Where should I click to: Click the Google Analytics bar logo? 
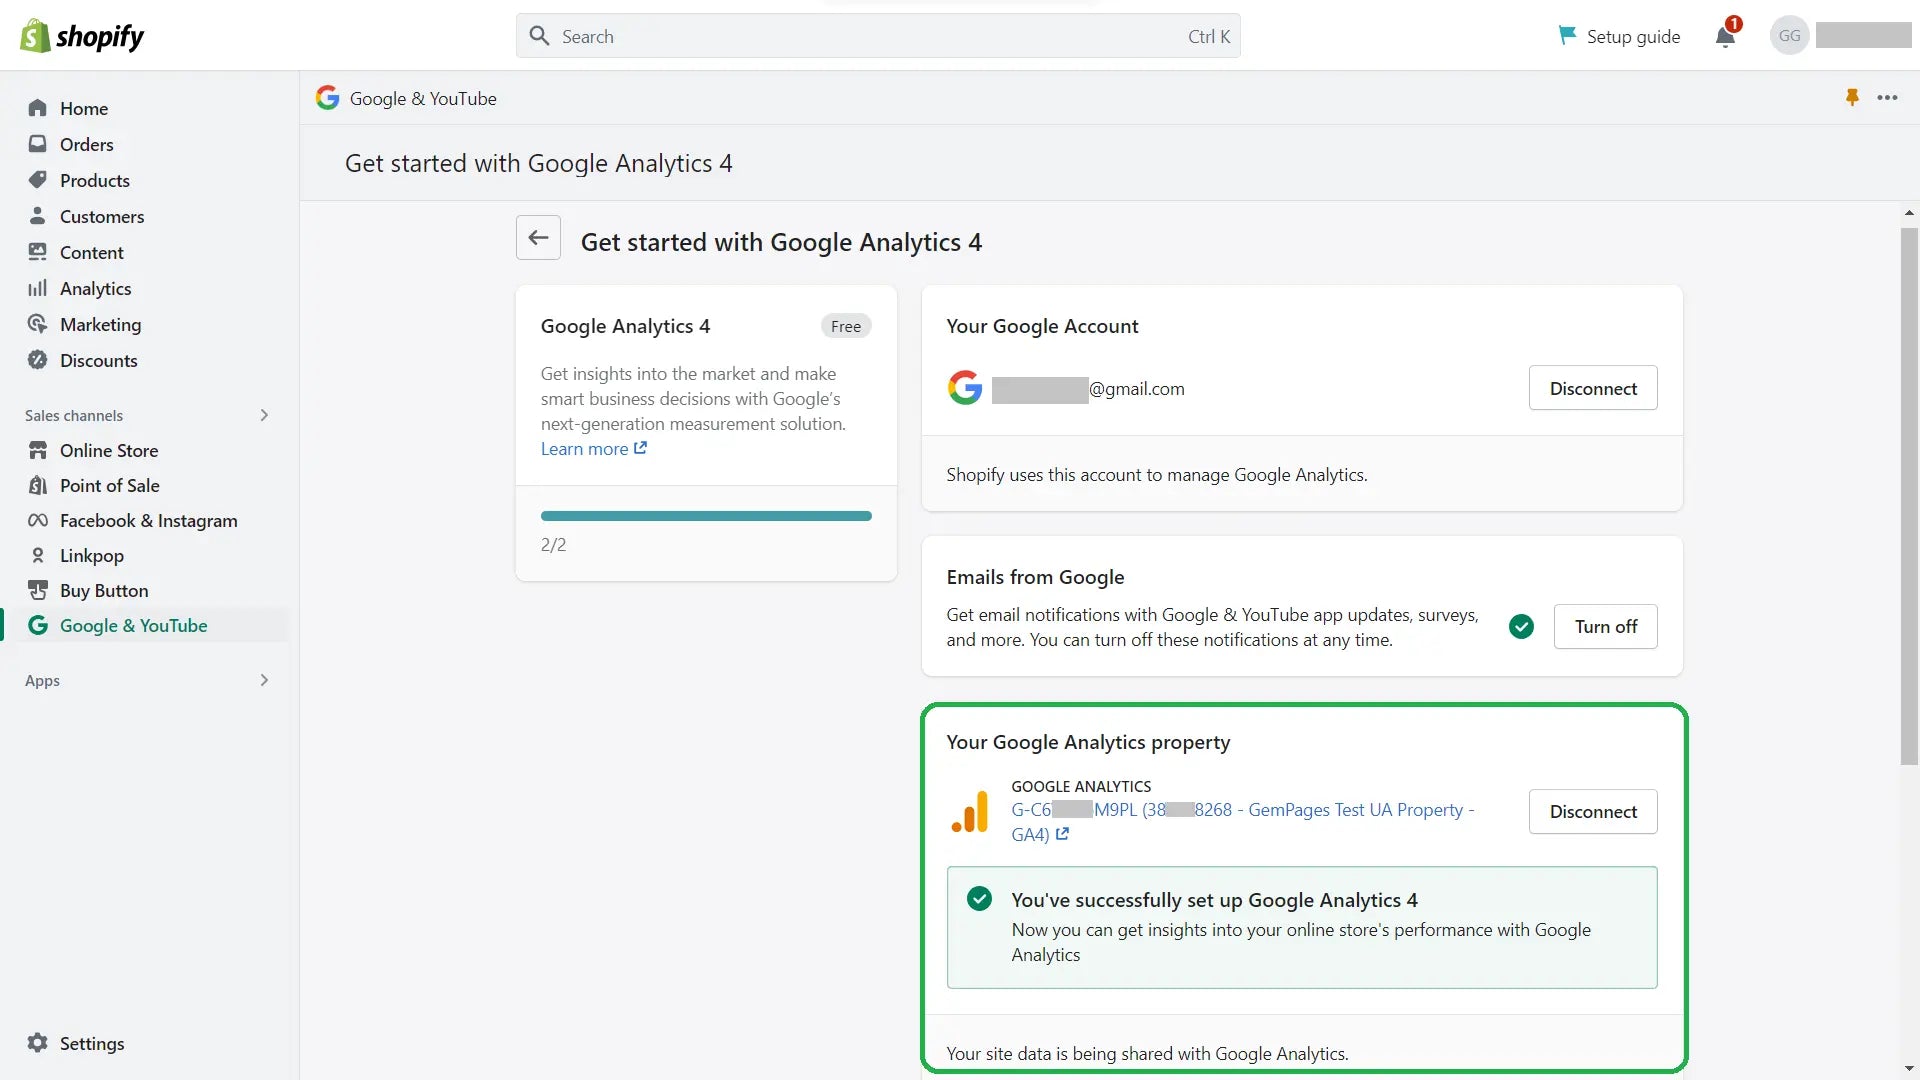coord(970,811)
